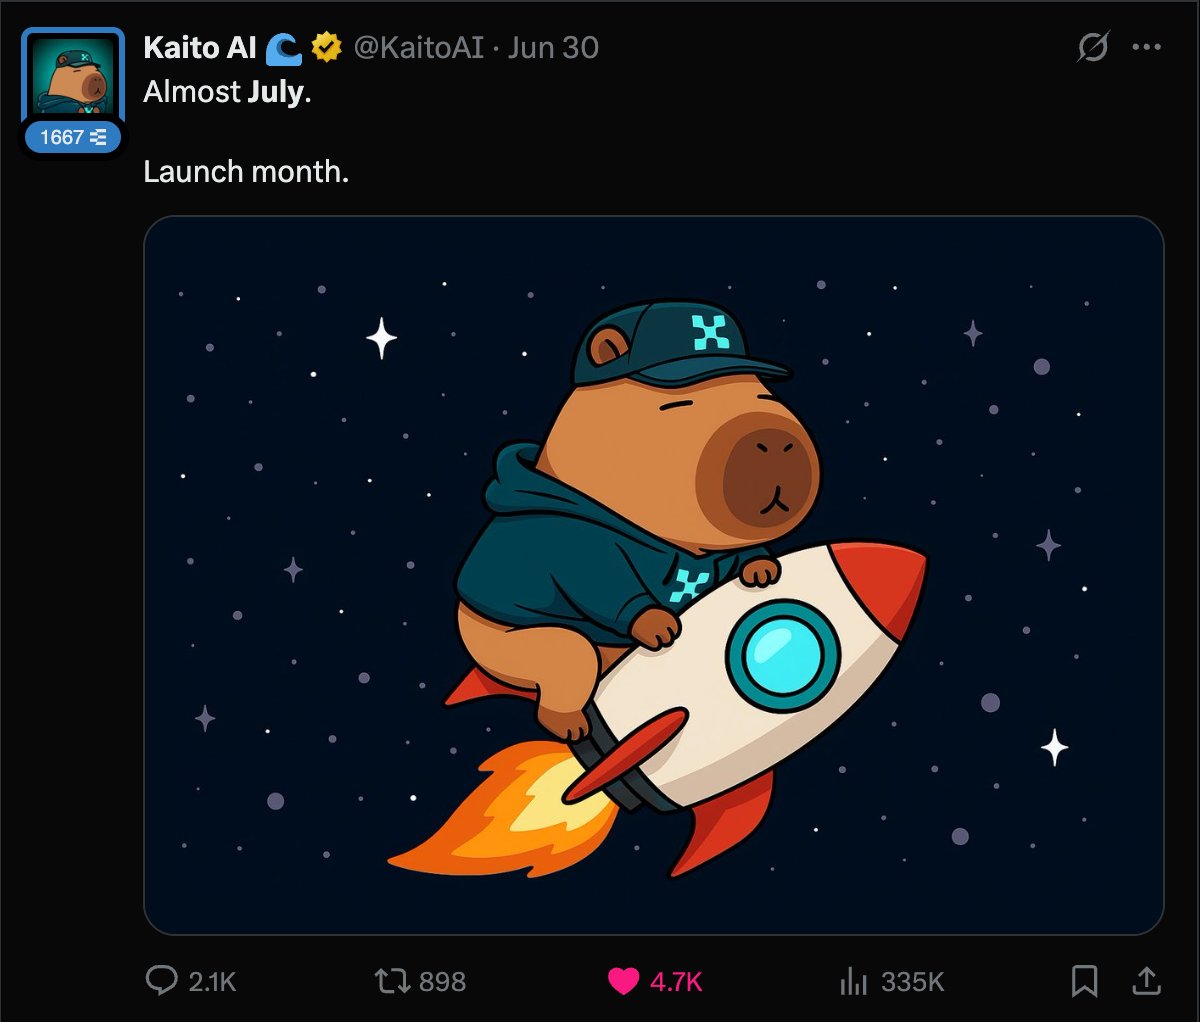Image resolution: width=1200 pixels, height=1022 pixels.
Task: Click the 898 repost count
Action: coord(442,982)
